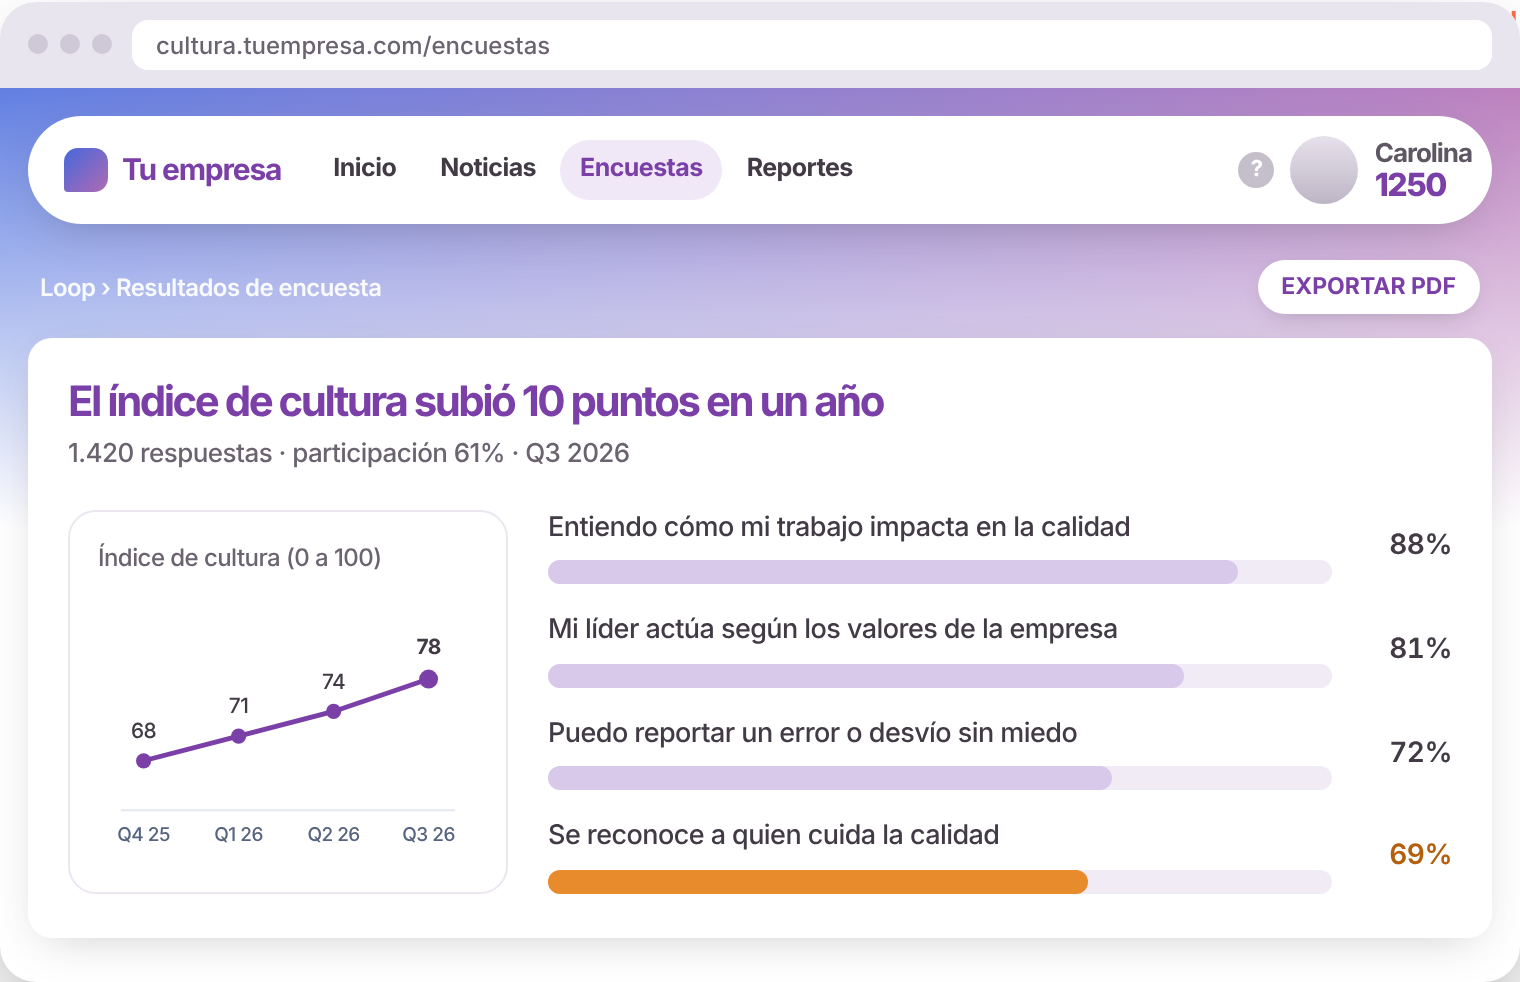Click the orange 69% value
This screenshot has width=1520, height=982.
(1420, 854)
